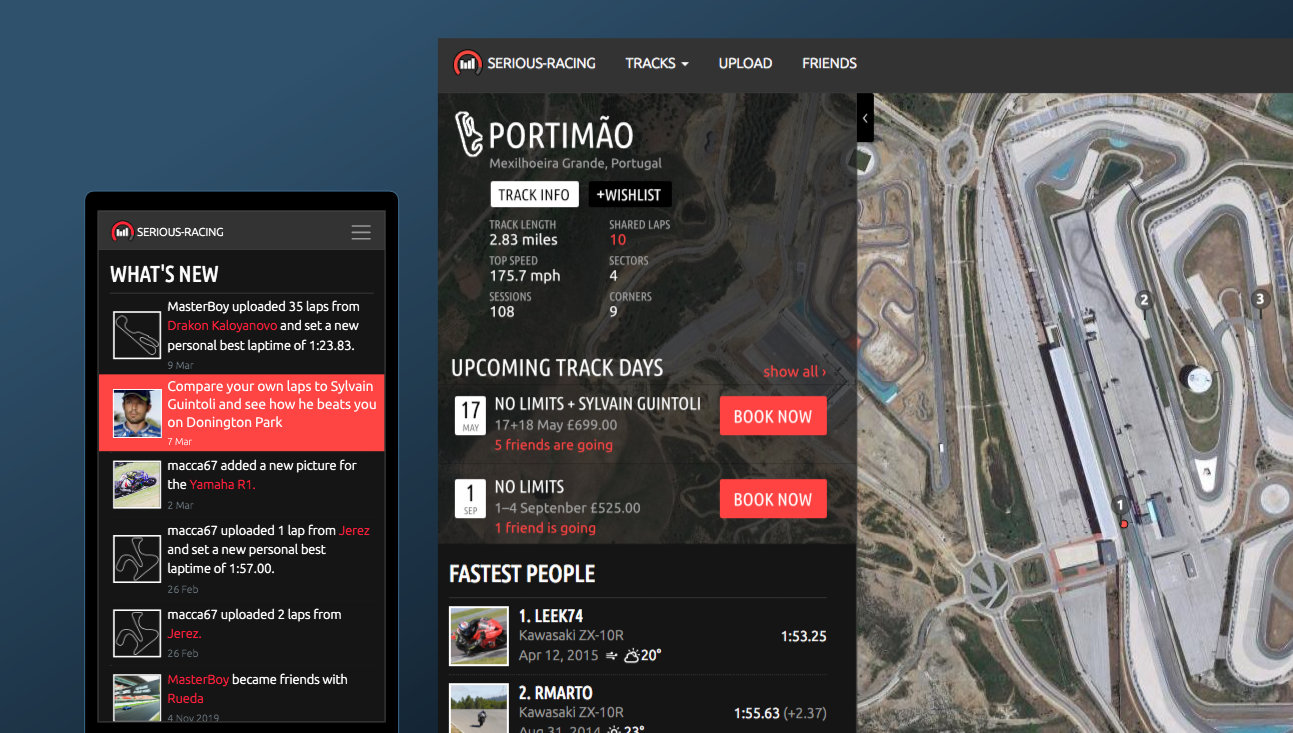Click the Jerez track icon for 1 lap upload

coord(137,558)
